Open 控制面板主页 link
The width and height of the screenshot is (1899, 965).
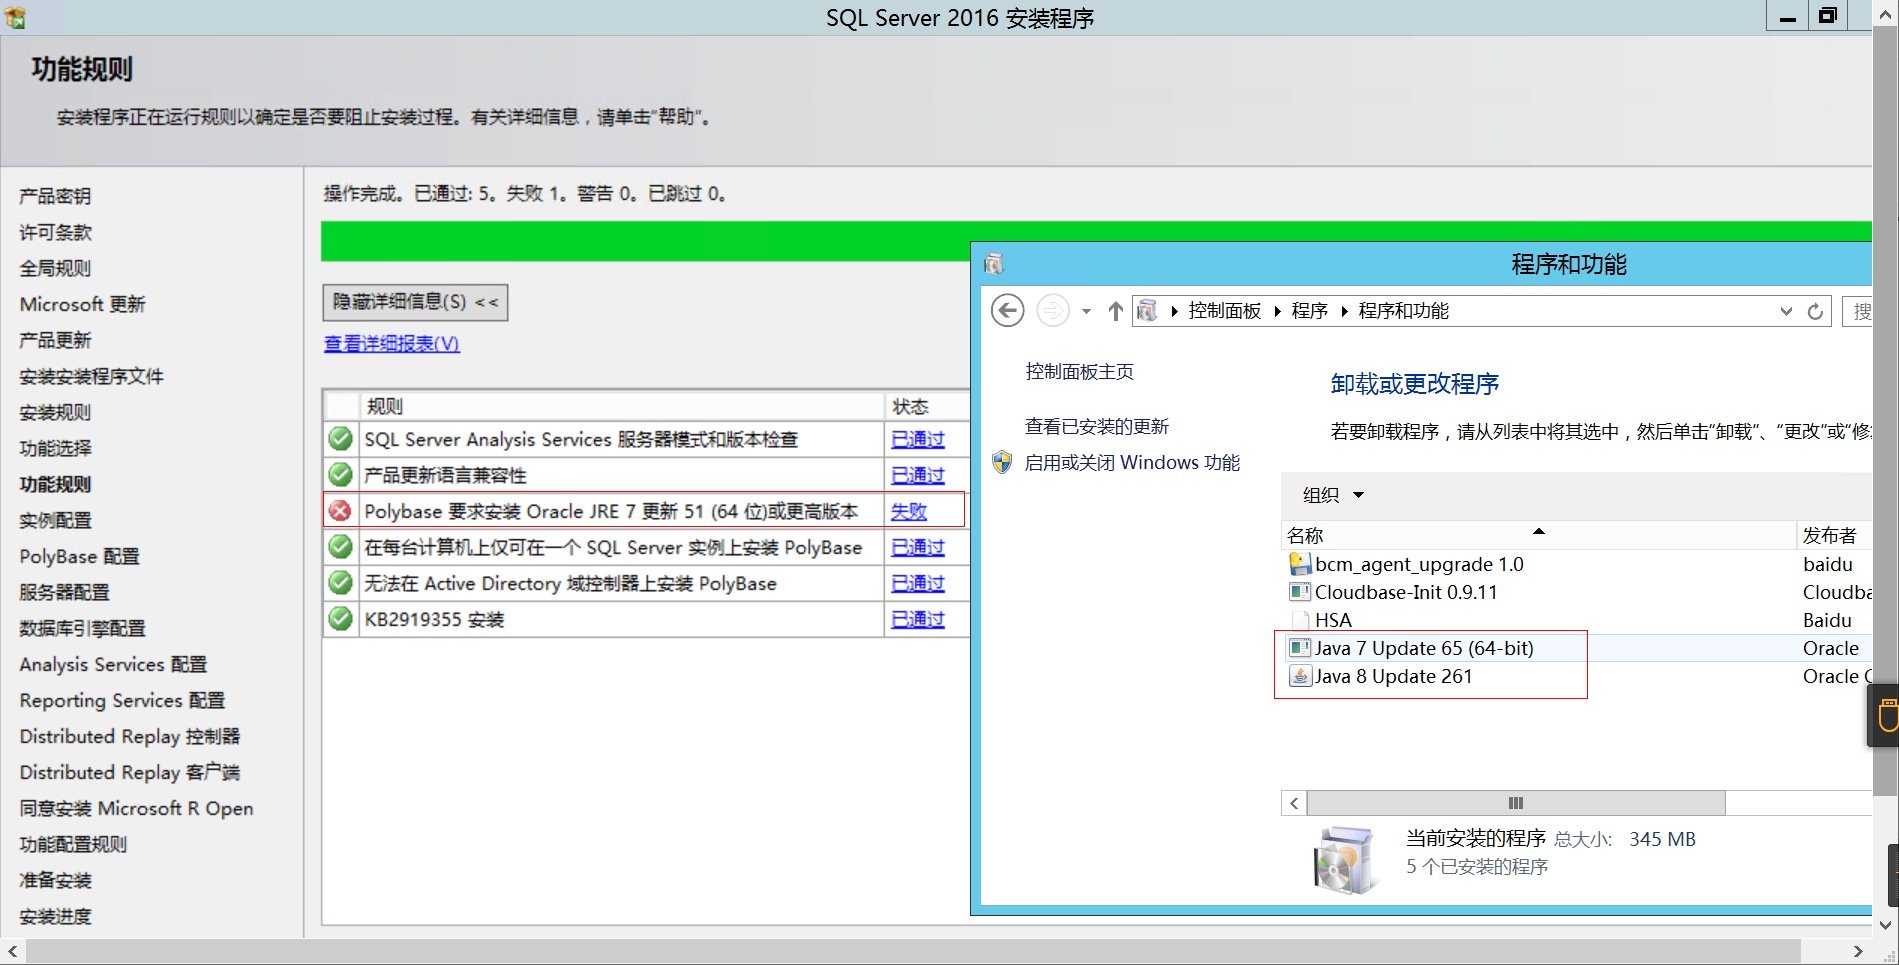[x=1079, y=371]
